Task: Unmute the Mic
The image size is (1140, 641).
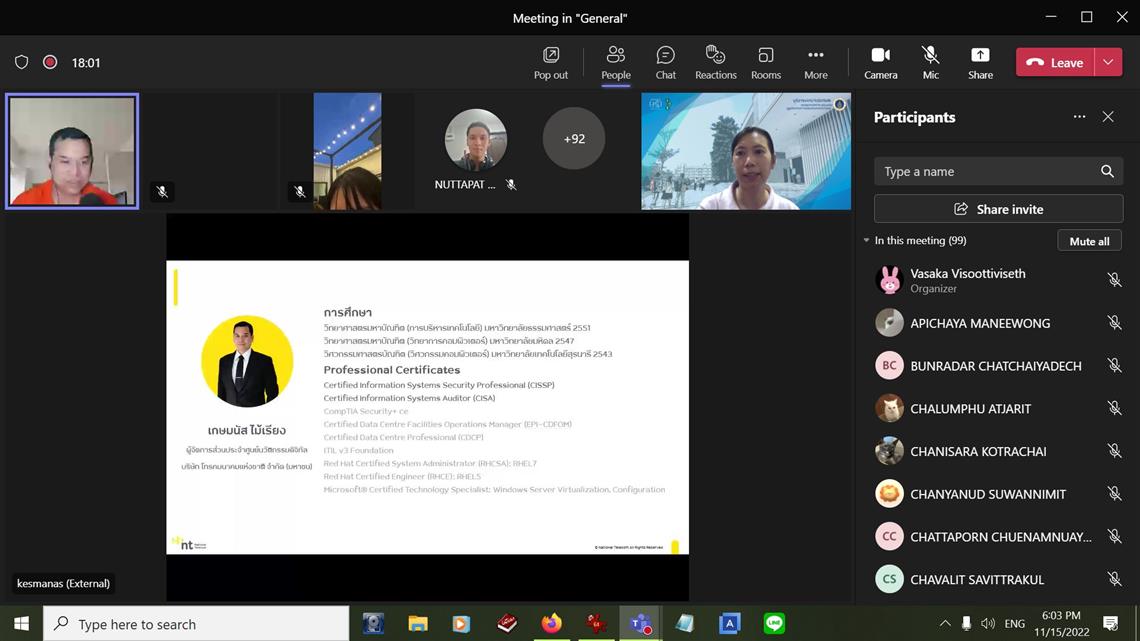Action: coord(930,62)
